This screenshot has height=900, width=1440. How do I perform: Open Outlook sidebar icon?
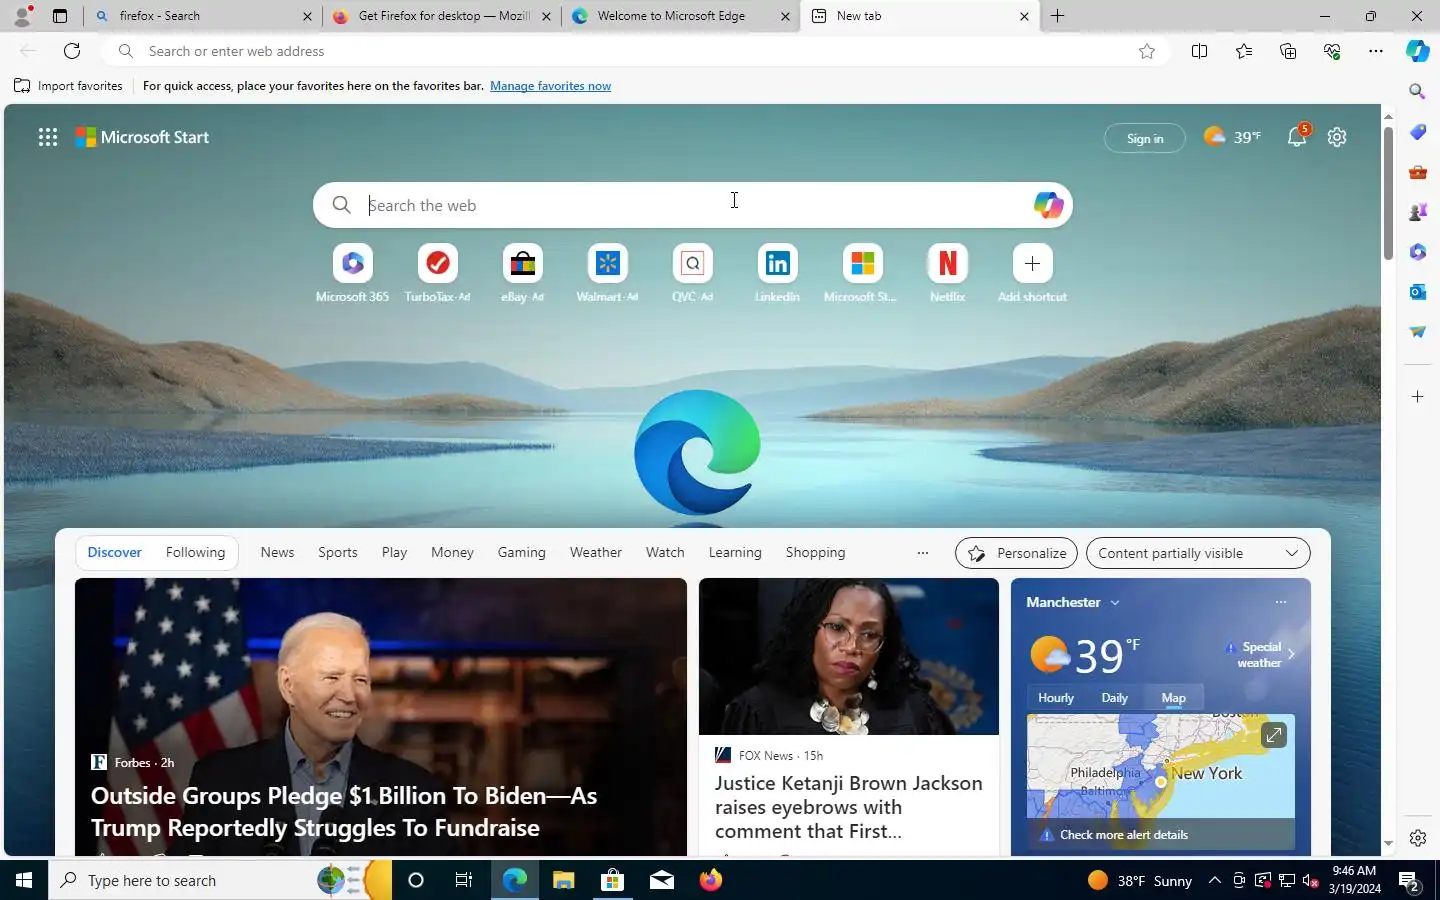coord(1417,292)
